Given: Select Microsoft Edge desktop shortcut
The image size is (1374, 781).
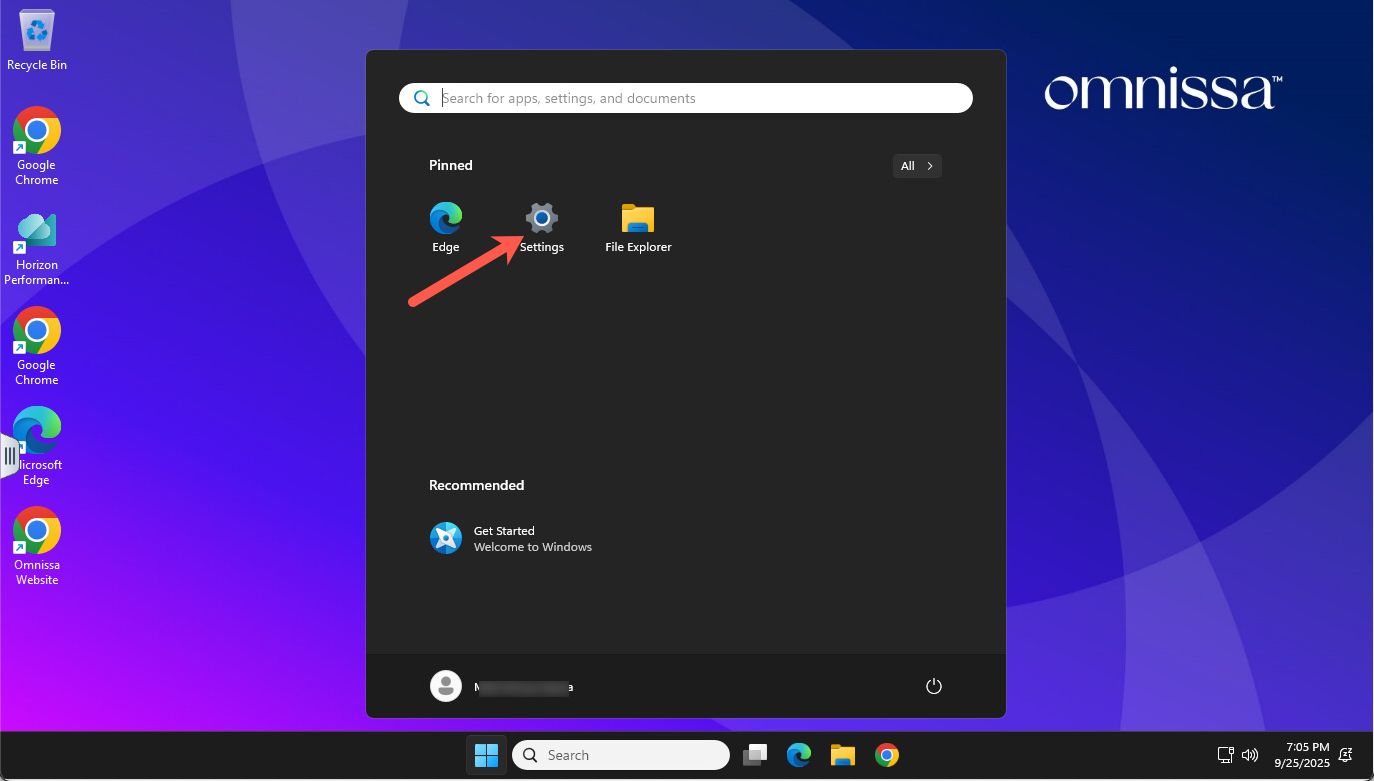Looking at the screenshot, I should pyautogui.click(x=37, y=446).
